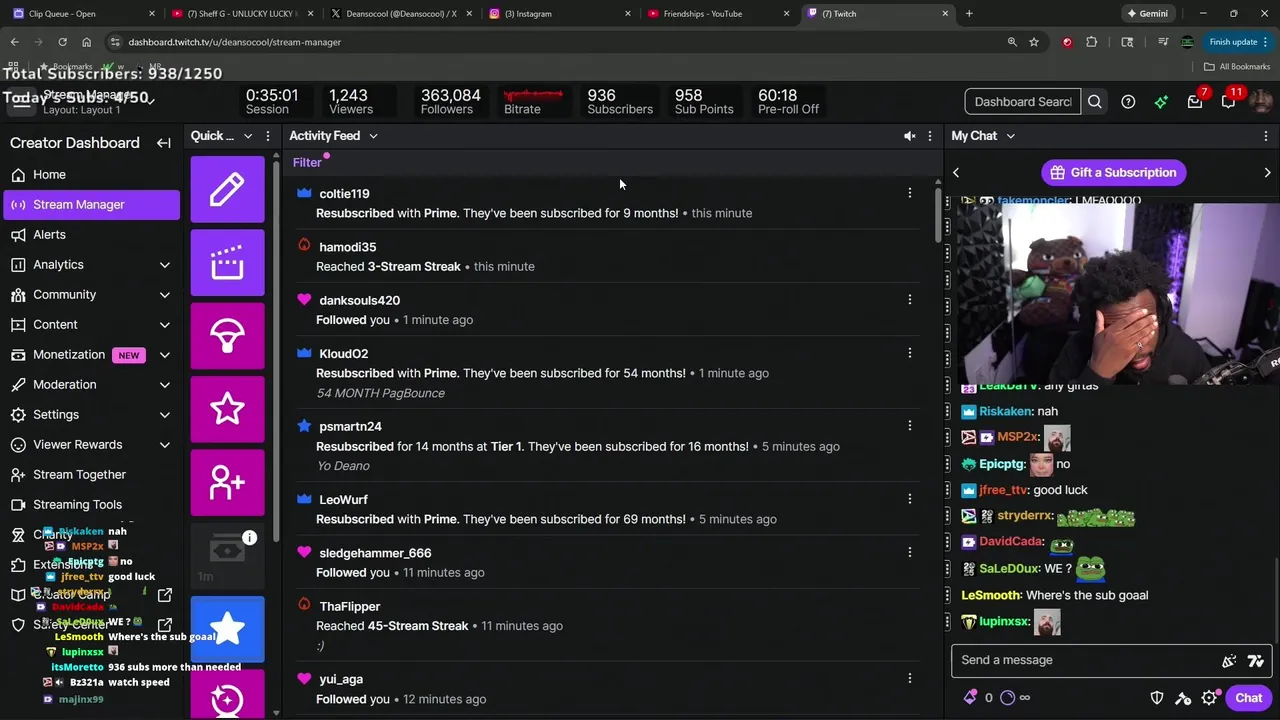Click the moderation hammer-clock icon below chat
1280x720 pixels.
point(1183,698)
